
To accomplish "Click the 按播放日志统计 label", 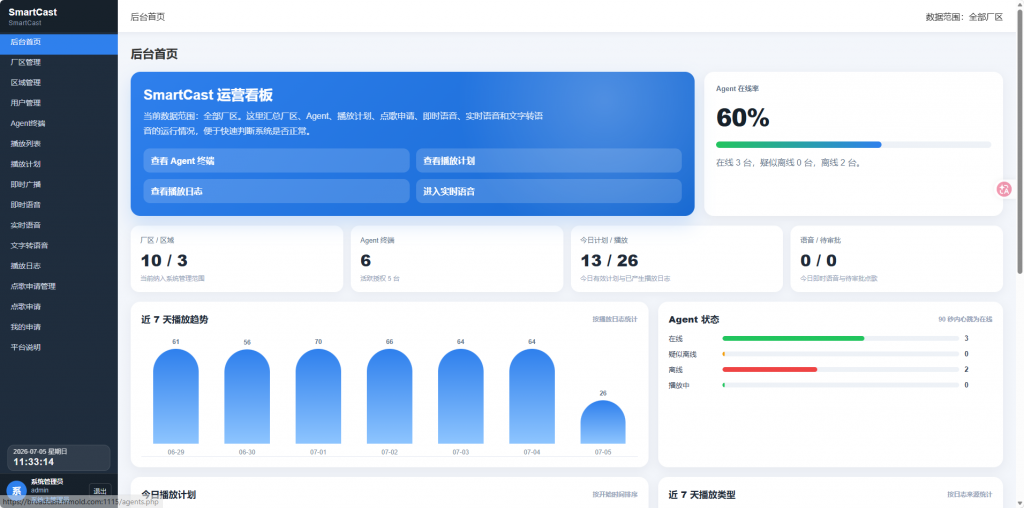I will click(x=615, y=319).
